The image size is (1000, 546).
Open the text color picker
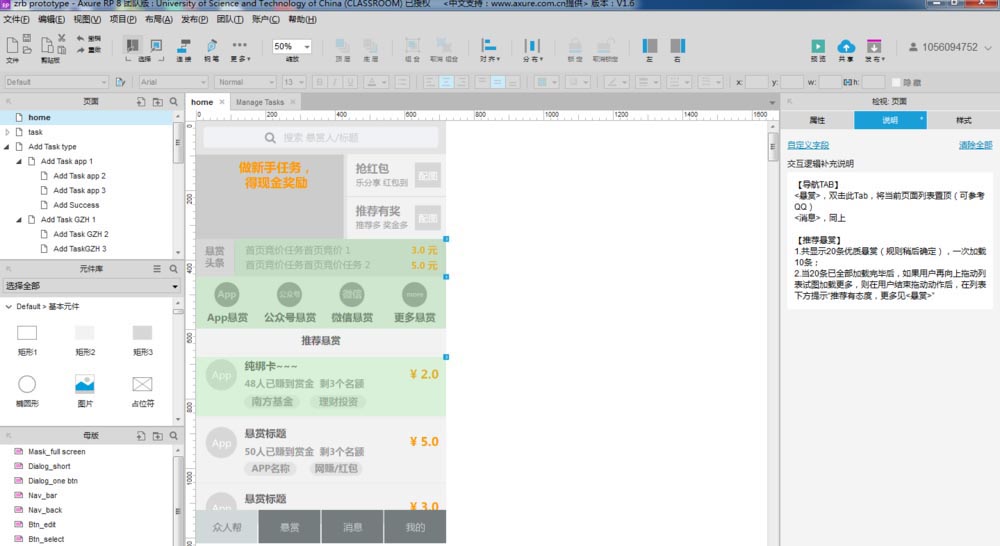(376, 82)
